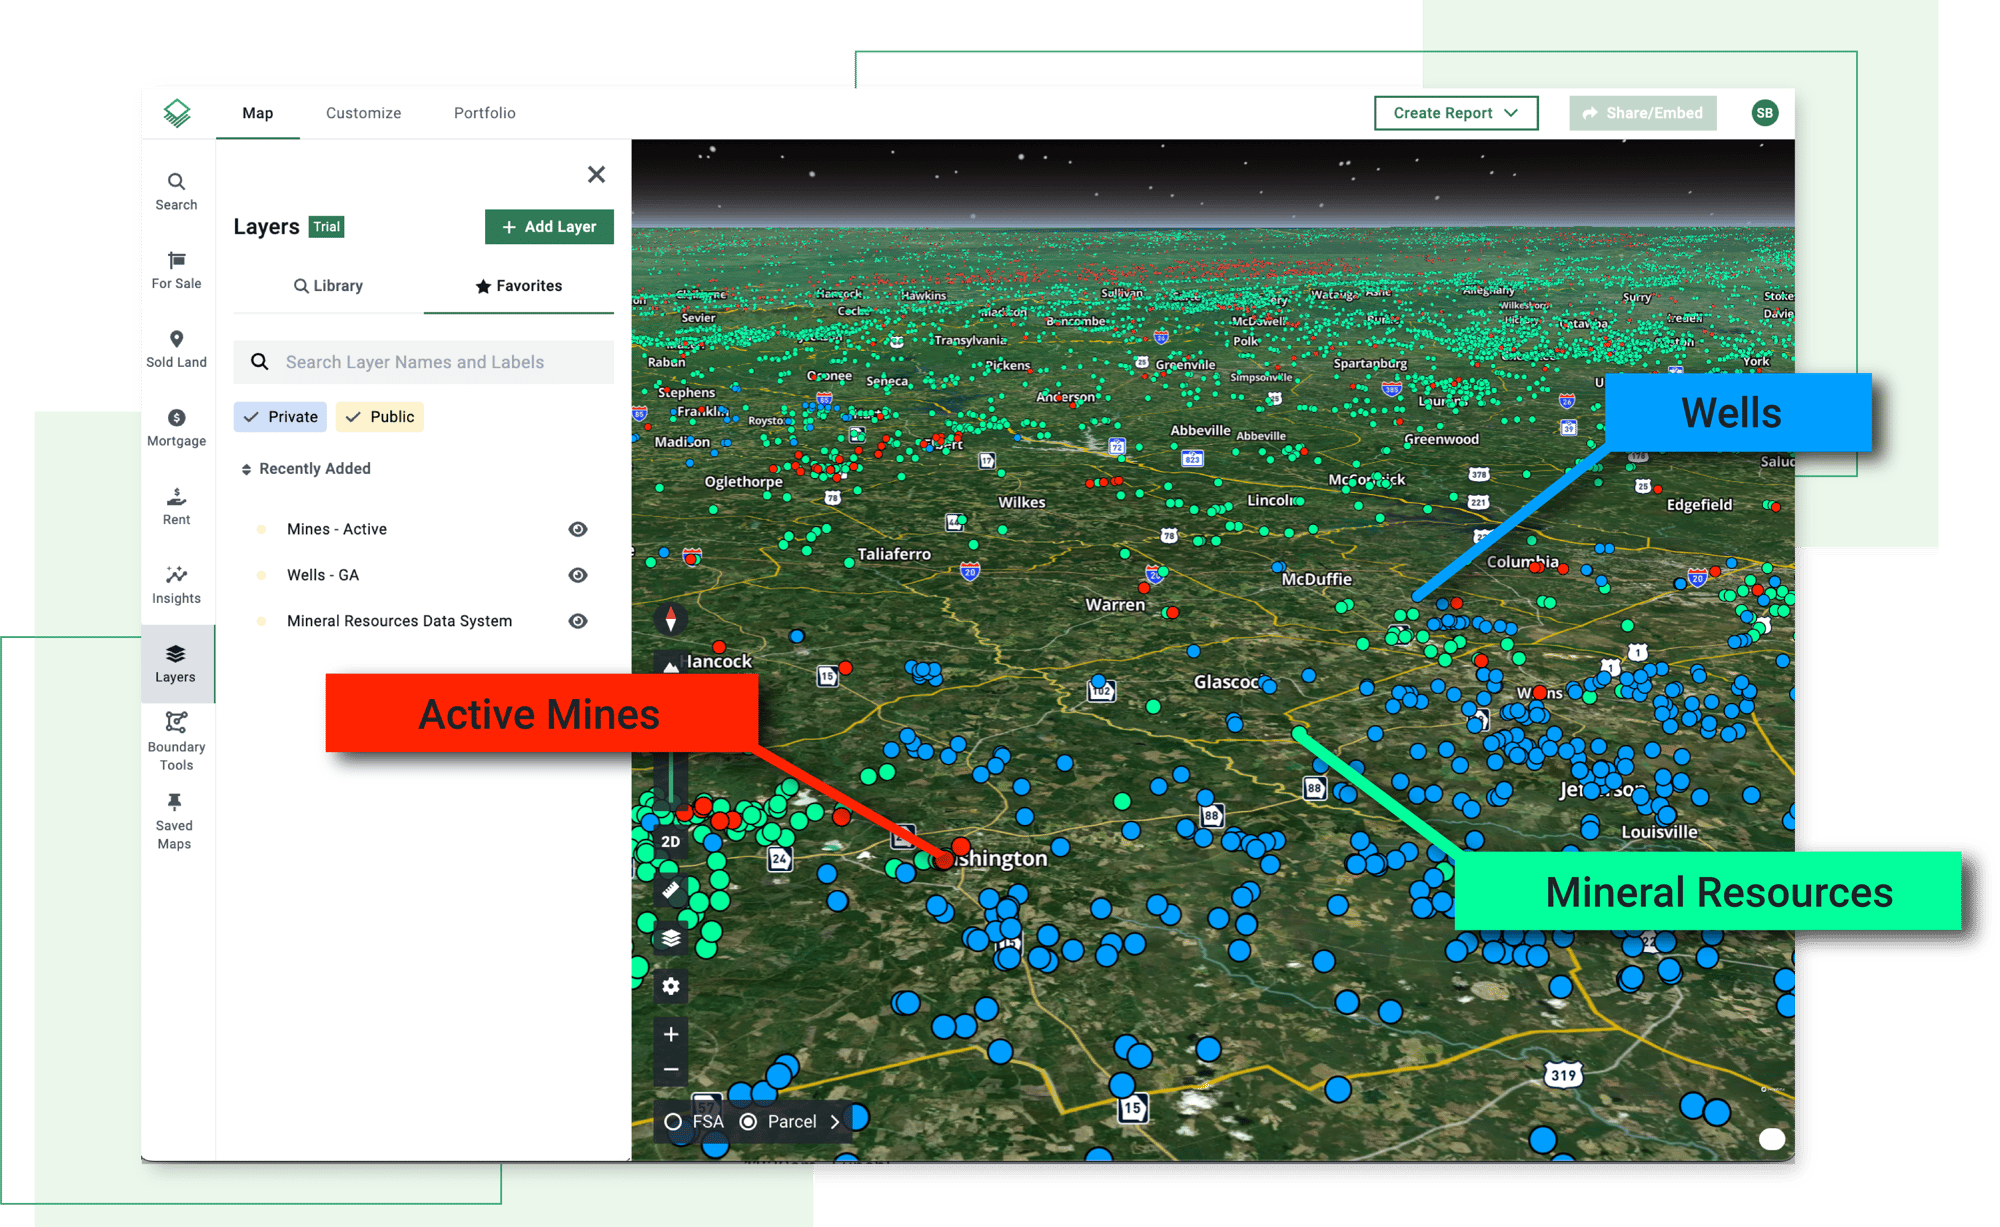
Task: Open the map base layers stack icon
Action: (x=671, y=938)
